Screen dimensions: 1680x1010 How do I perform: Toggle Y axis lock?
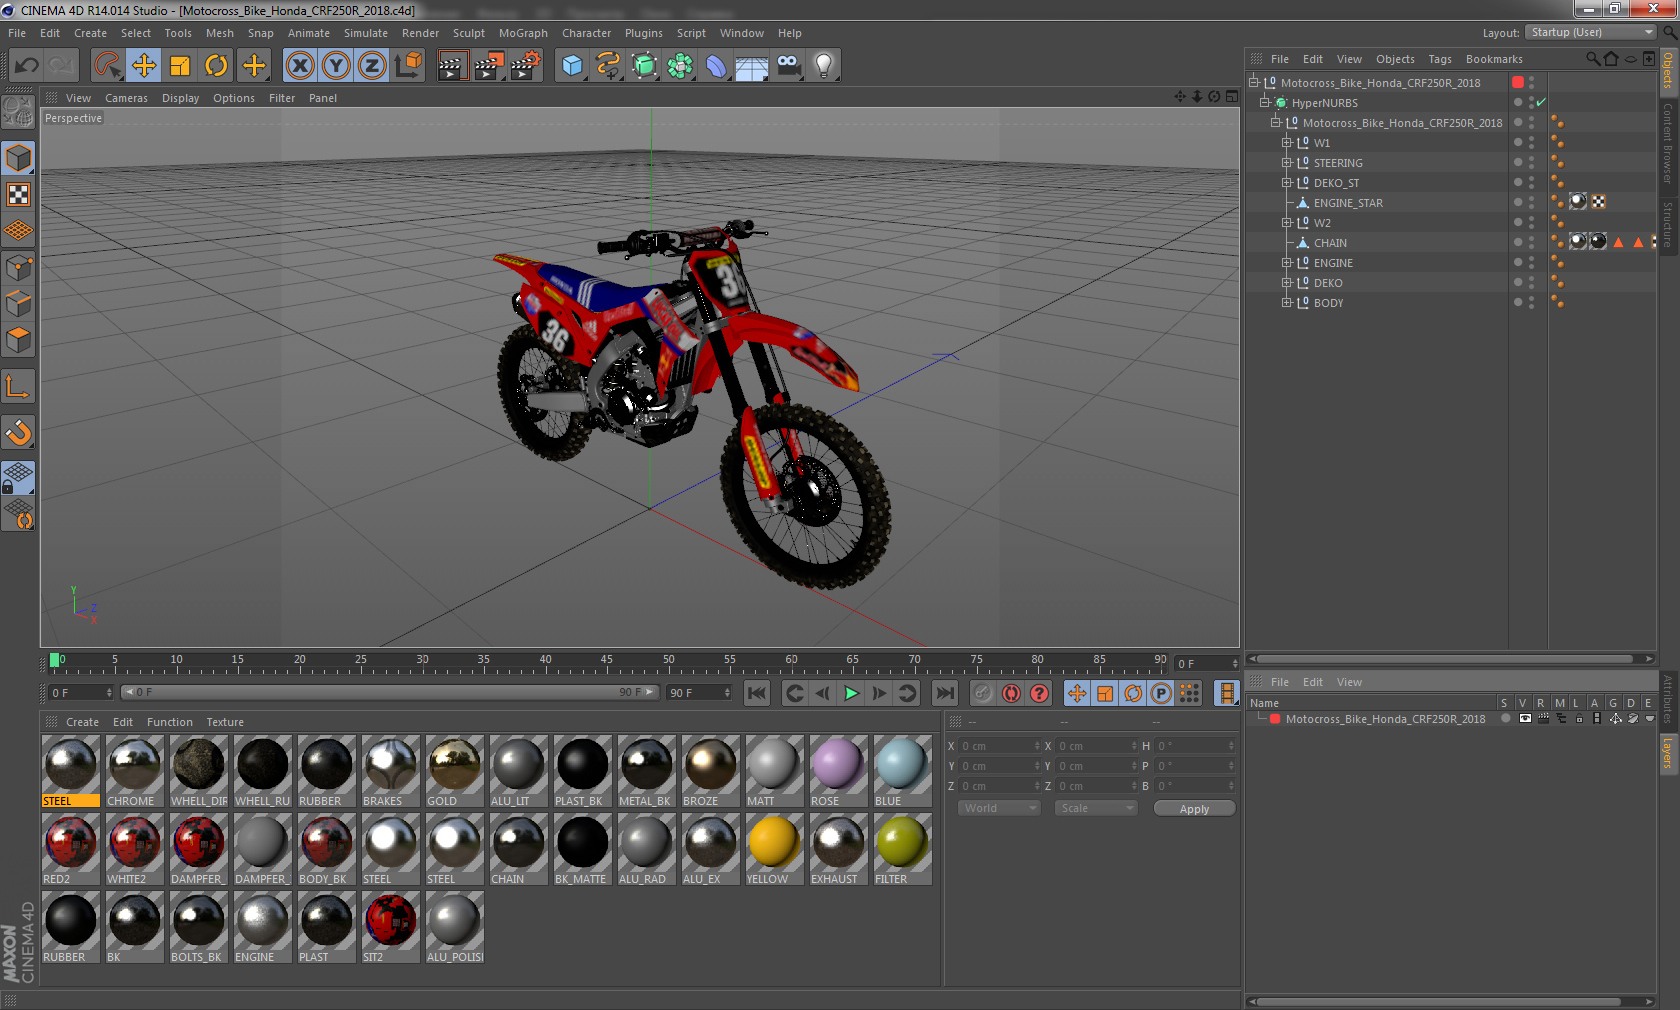click(x=336, y=66)
